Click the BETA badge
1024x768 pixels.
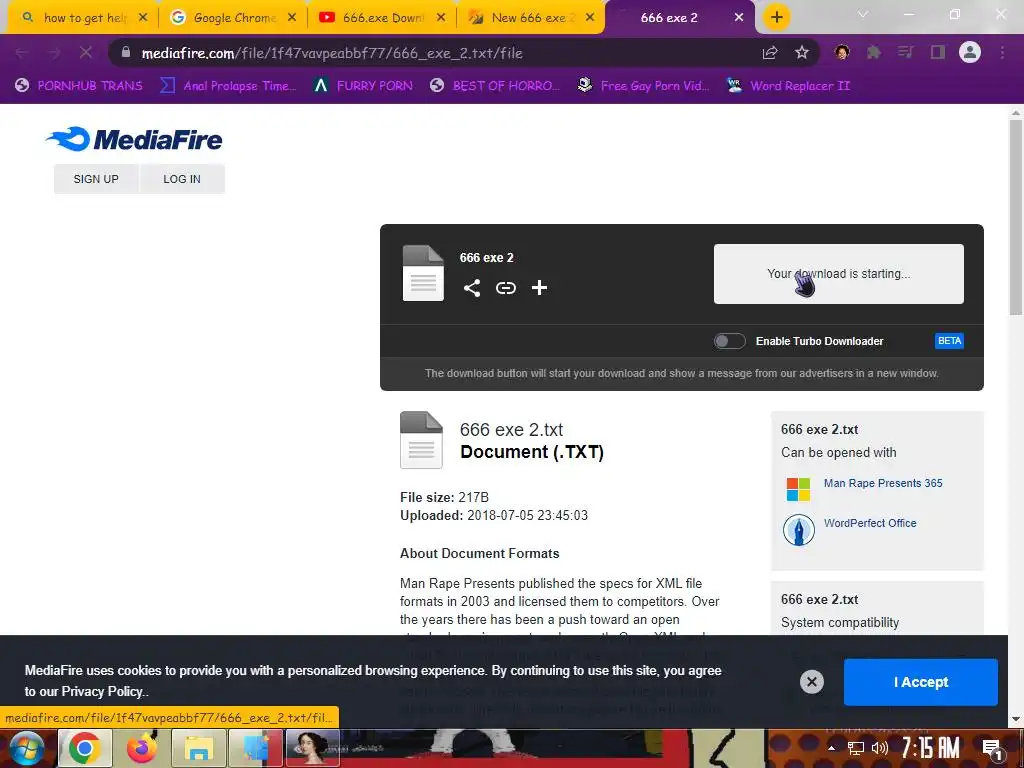[x=949, y=341]
